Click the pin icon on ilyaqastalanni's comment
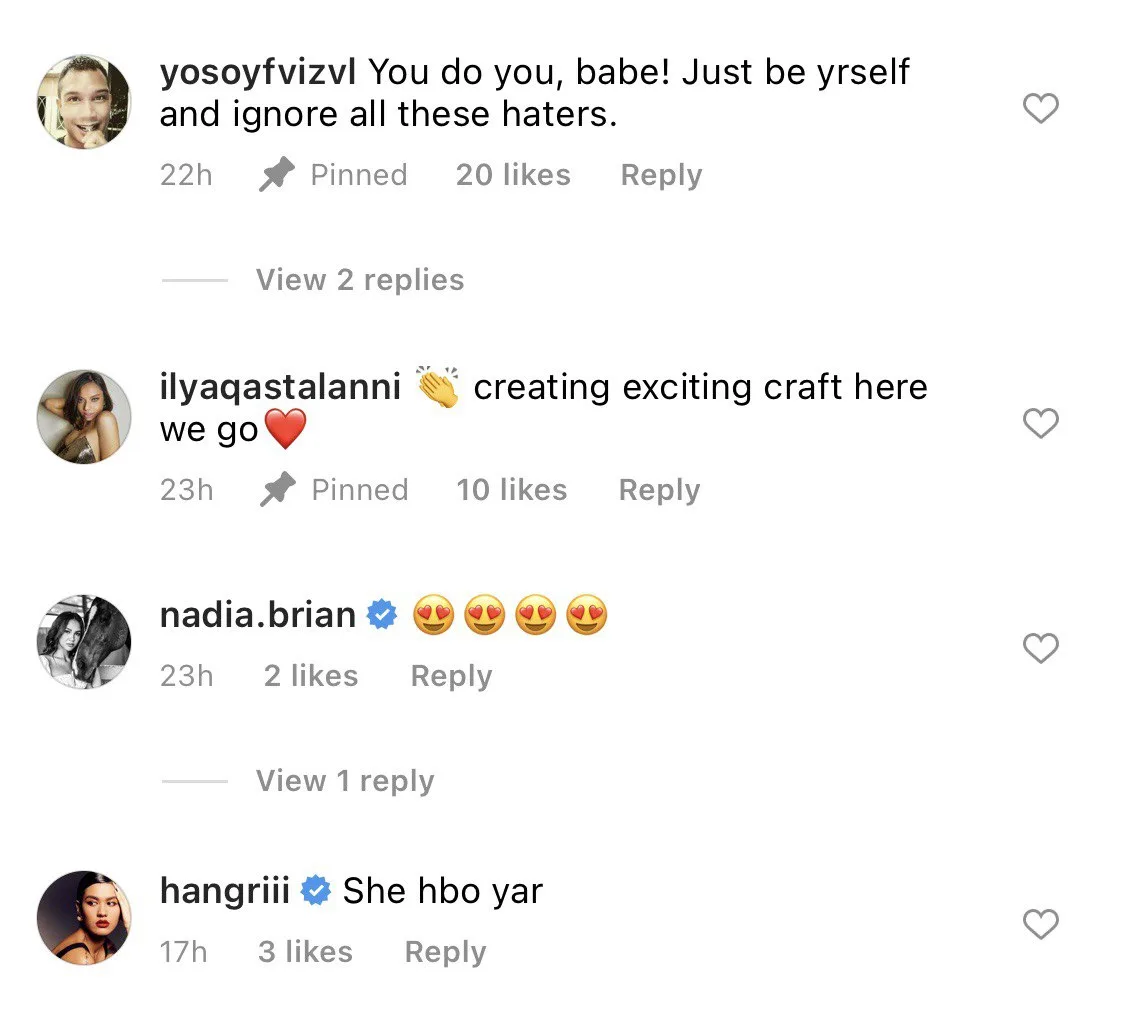 click(x=277, y=491)
